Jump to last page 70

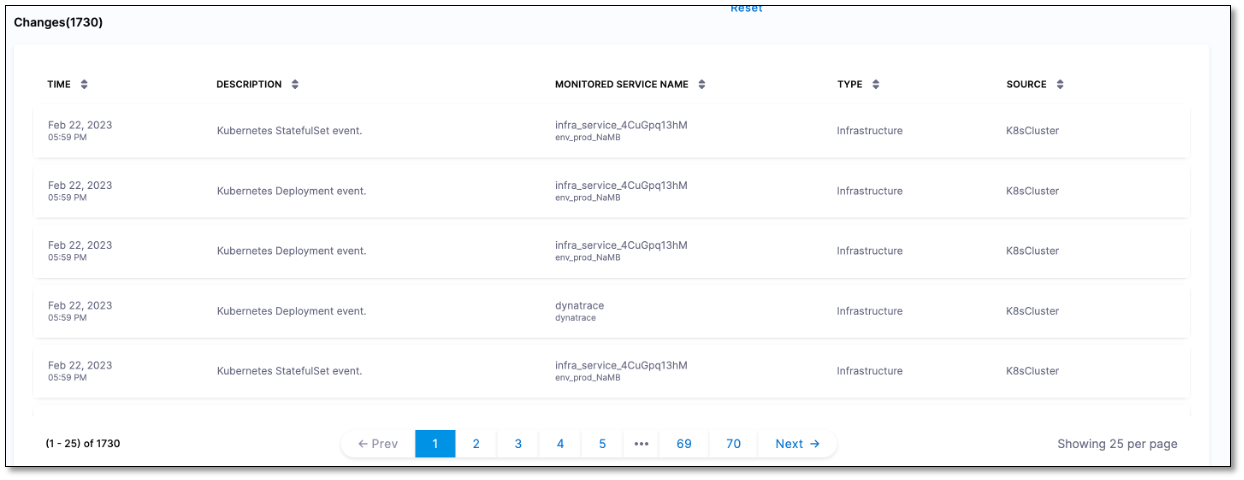733,444
